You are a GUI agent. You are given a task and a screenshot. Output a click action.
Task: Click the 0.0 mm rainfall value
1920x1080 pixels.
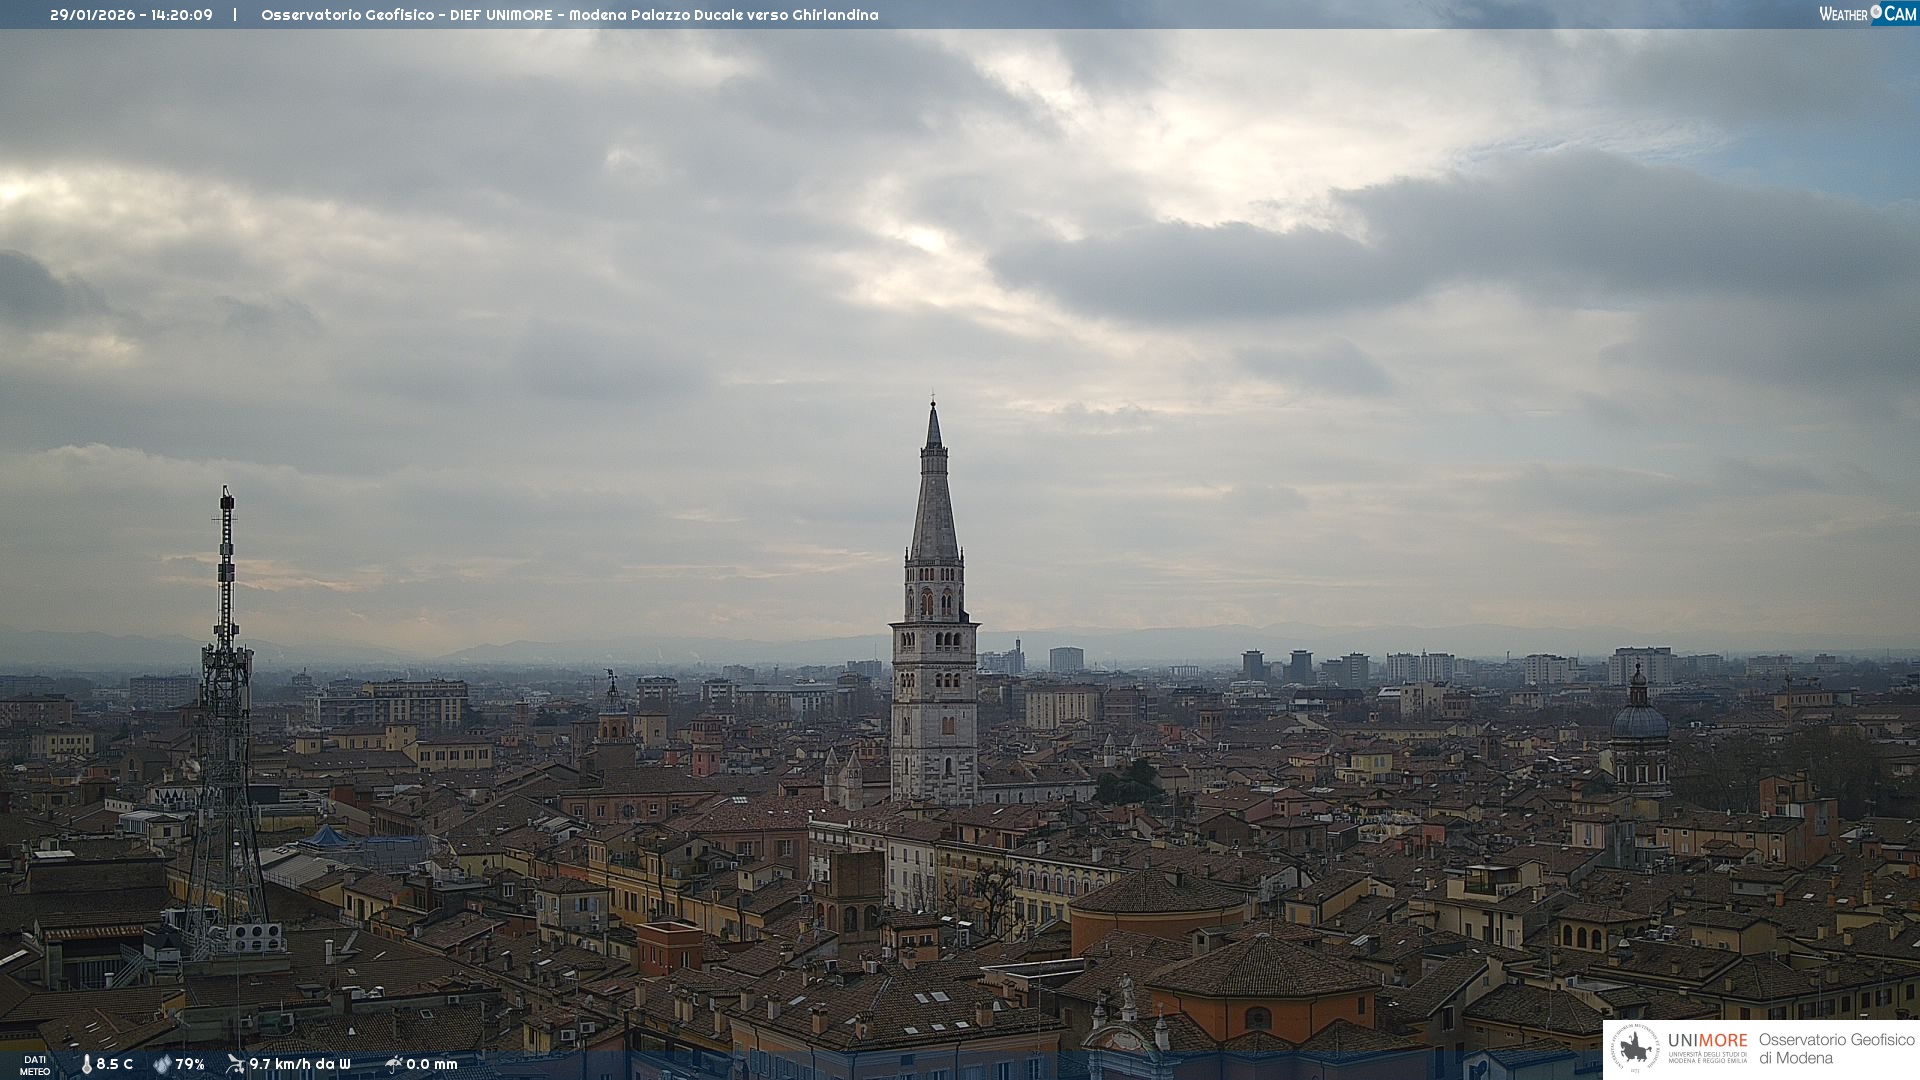tap(432, 1065)
